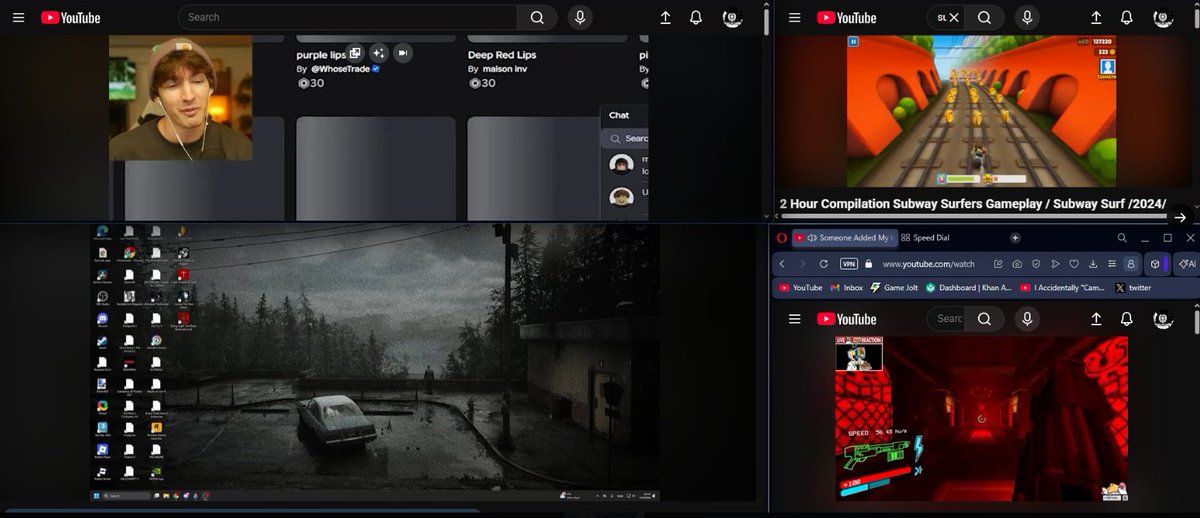Open the Inbox bookmark
Screen dimensions: 1200x518
[846, 288]
